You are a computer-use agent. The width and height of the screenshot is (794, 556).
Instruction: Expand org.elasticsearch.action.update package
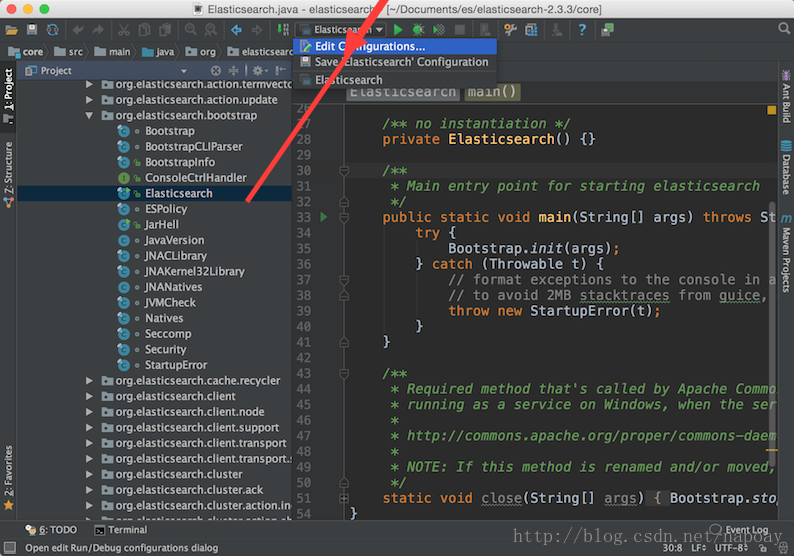pos(90,100)
